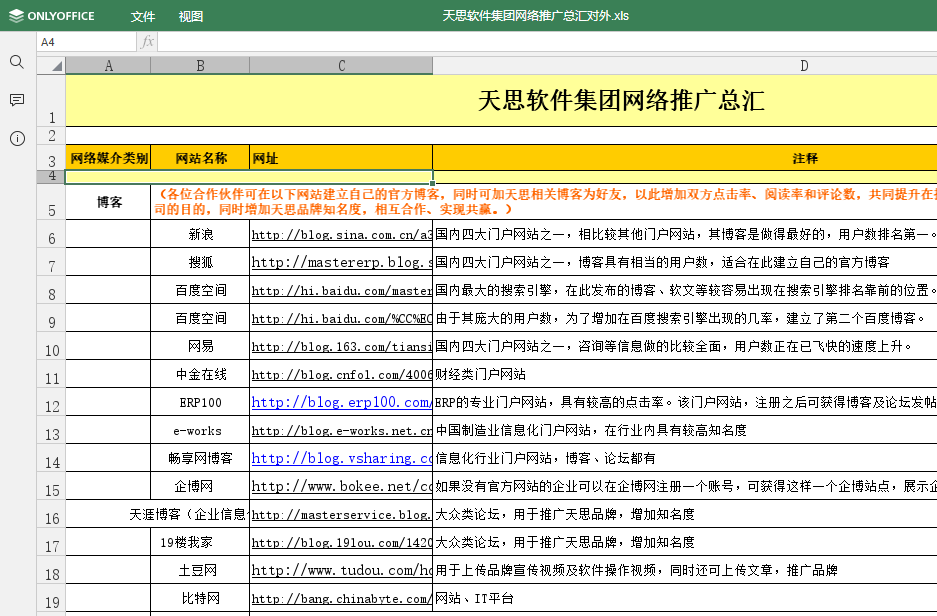Open the search panel in left sidebar
Image resolution: width=937 pixels, height=616 pixels.
17,62
